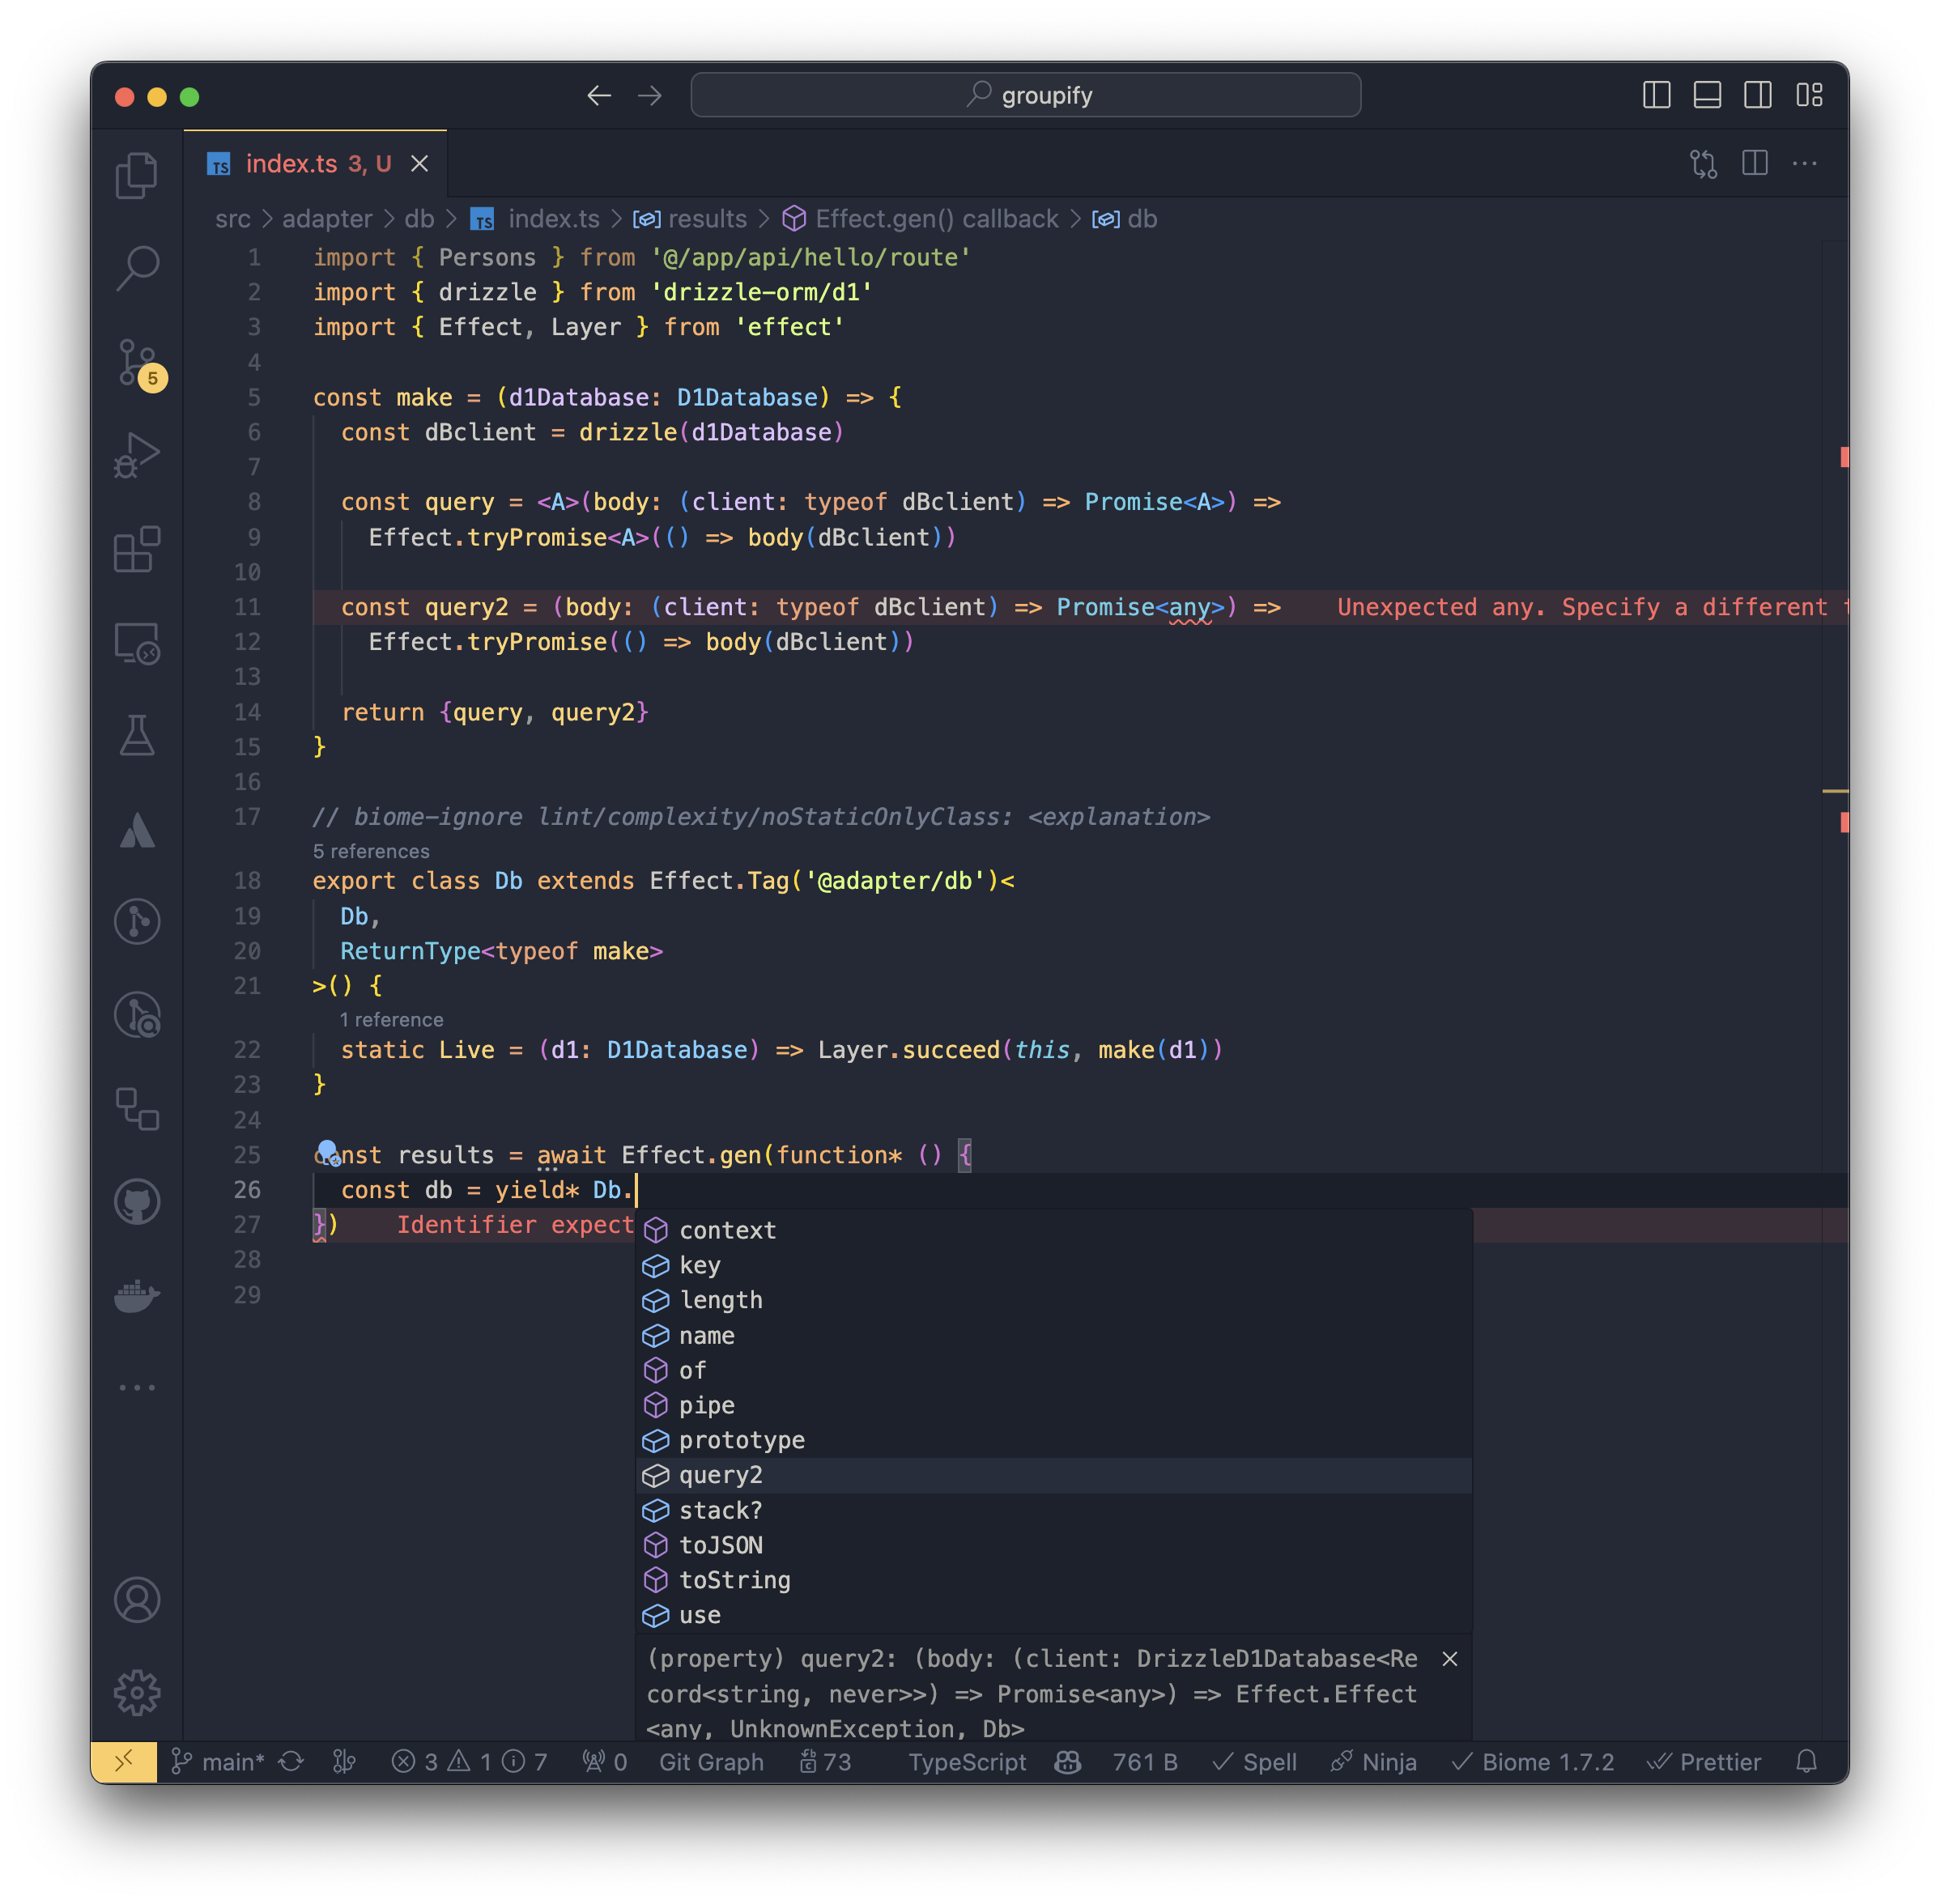Screen dimensions: 1940x1904
Task: Open the editor More Actions ellipsis menu
Action: click(x=1804, y=164)
